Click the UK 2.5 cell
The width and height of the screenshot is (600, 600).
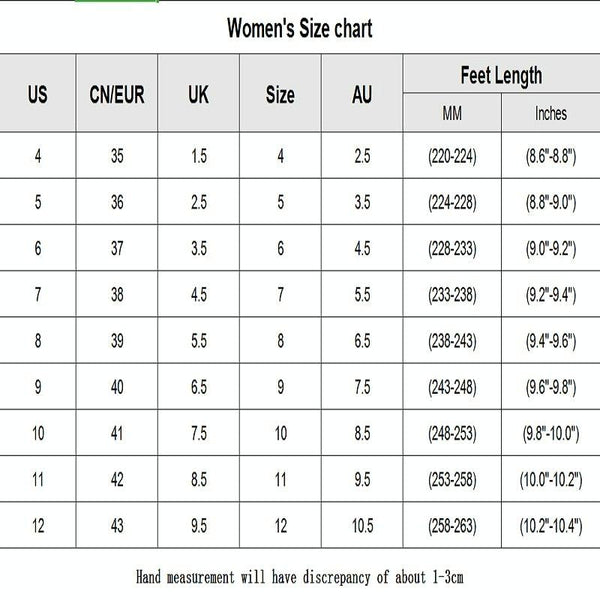[198, 203]
